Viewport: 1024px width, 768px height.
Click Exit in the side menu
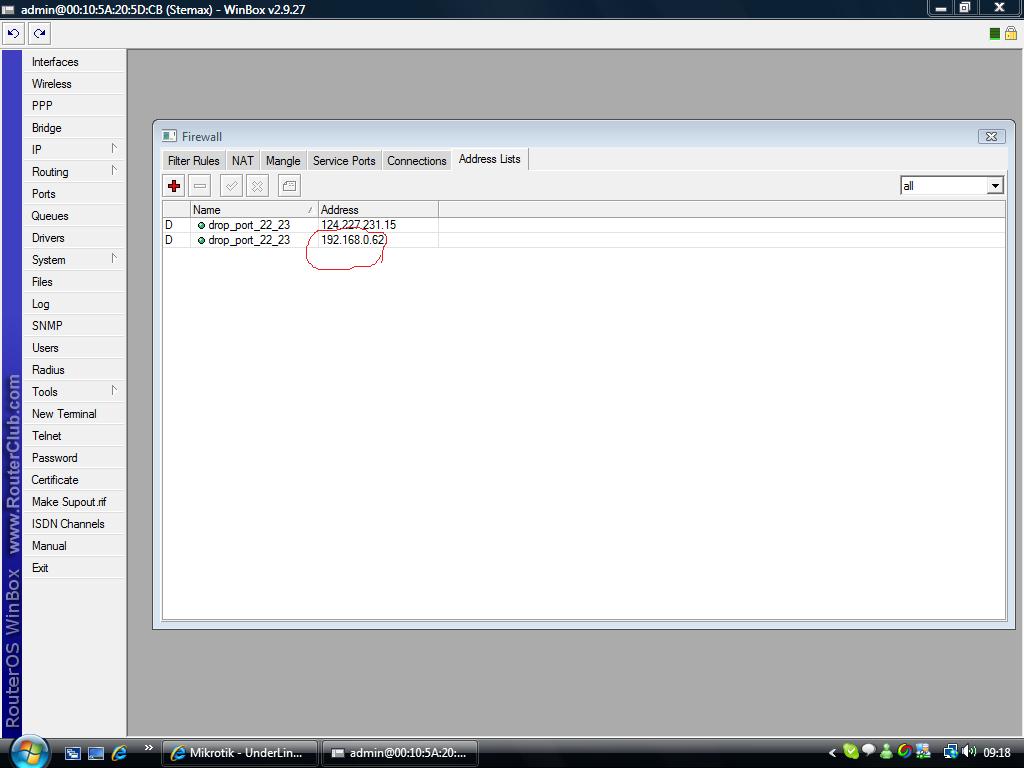[x=73, y=568]
